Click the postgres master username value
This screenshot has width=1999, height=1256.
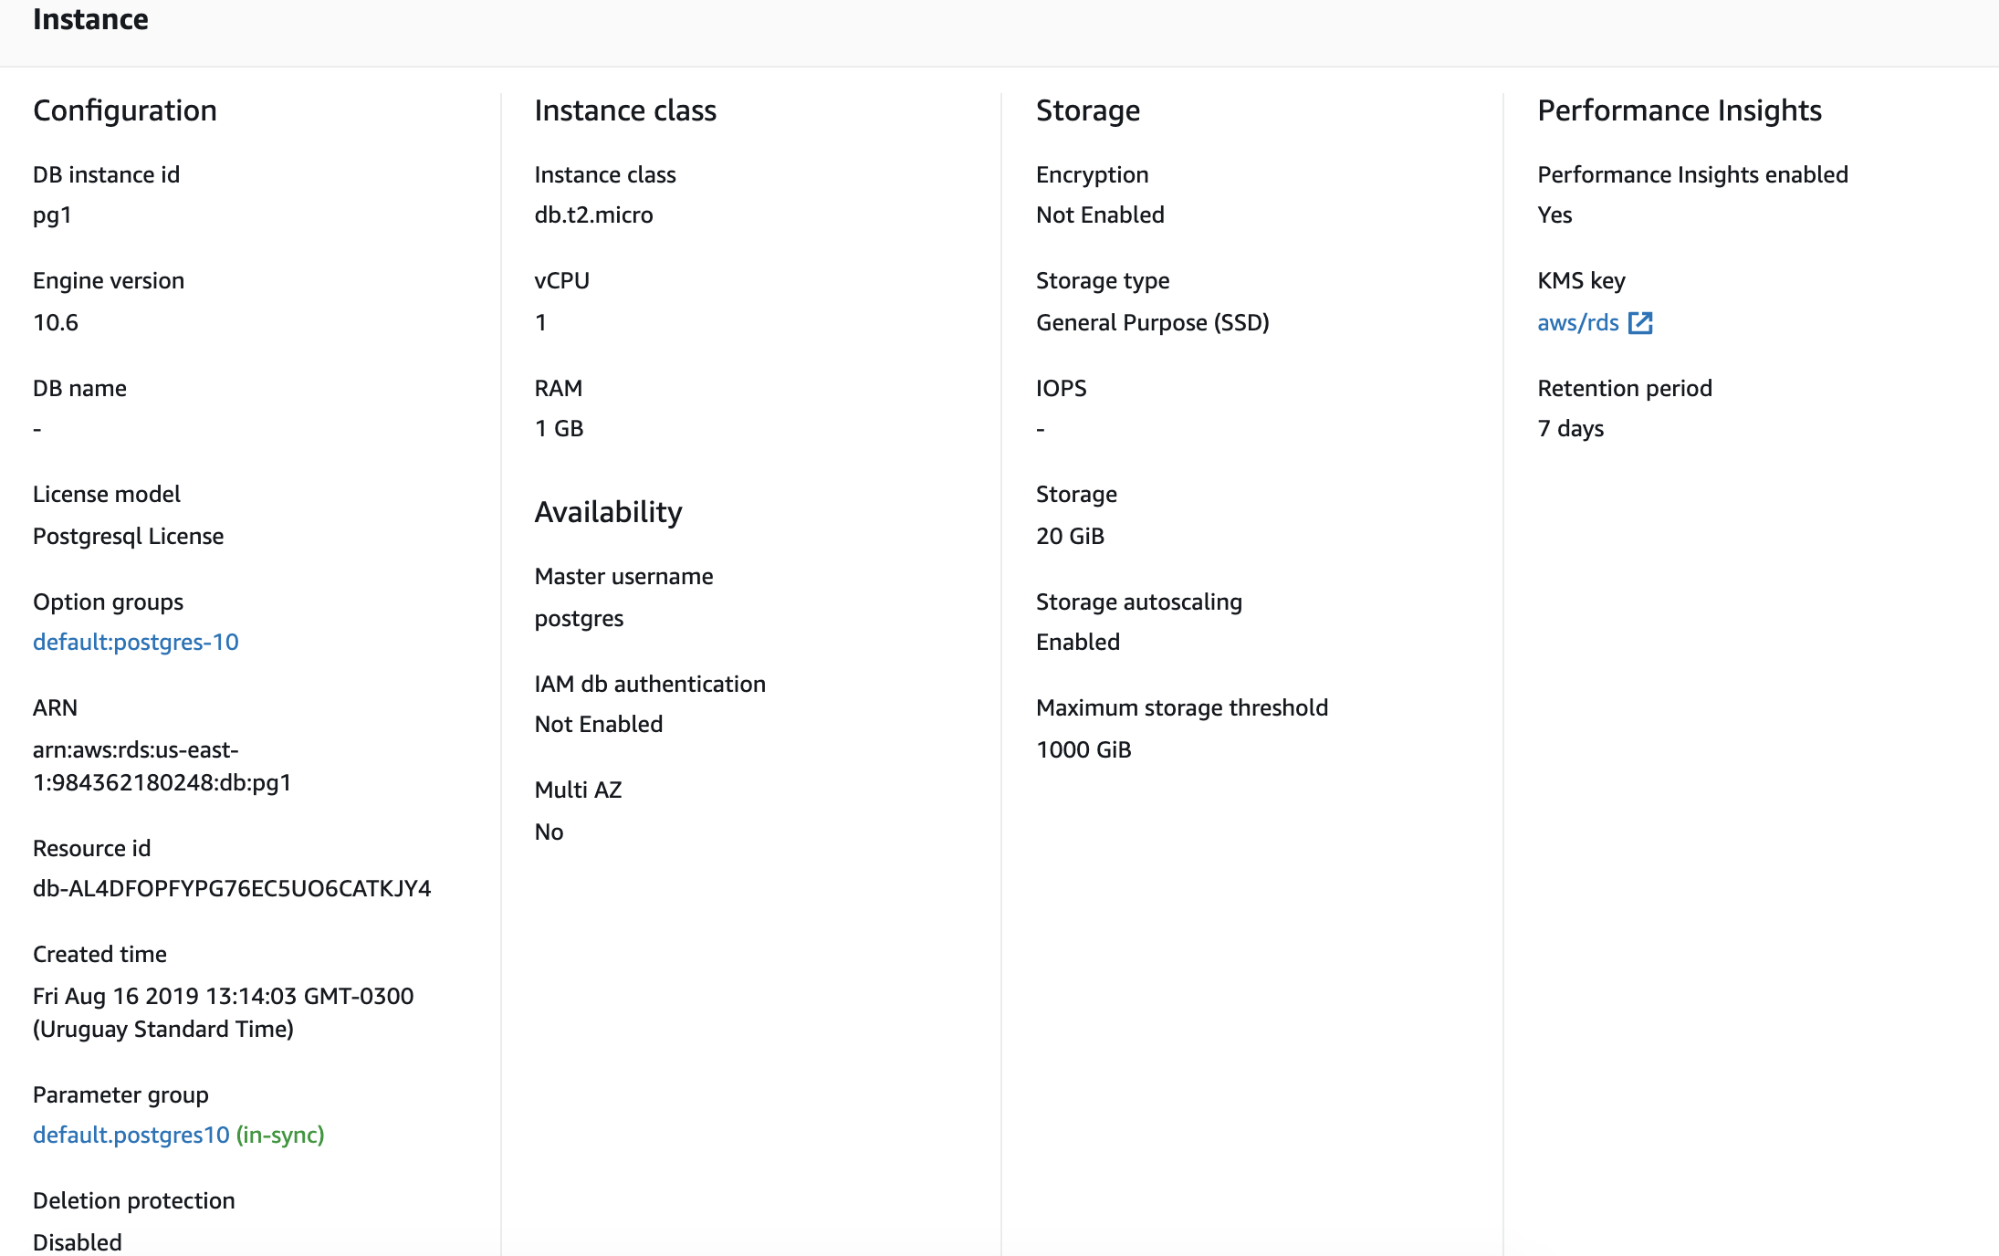point(579,619)
